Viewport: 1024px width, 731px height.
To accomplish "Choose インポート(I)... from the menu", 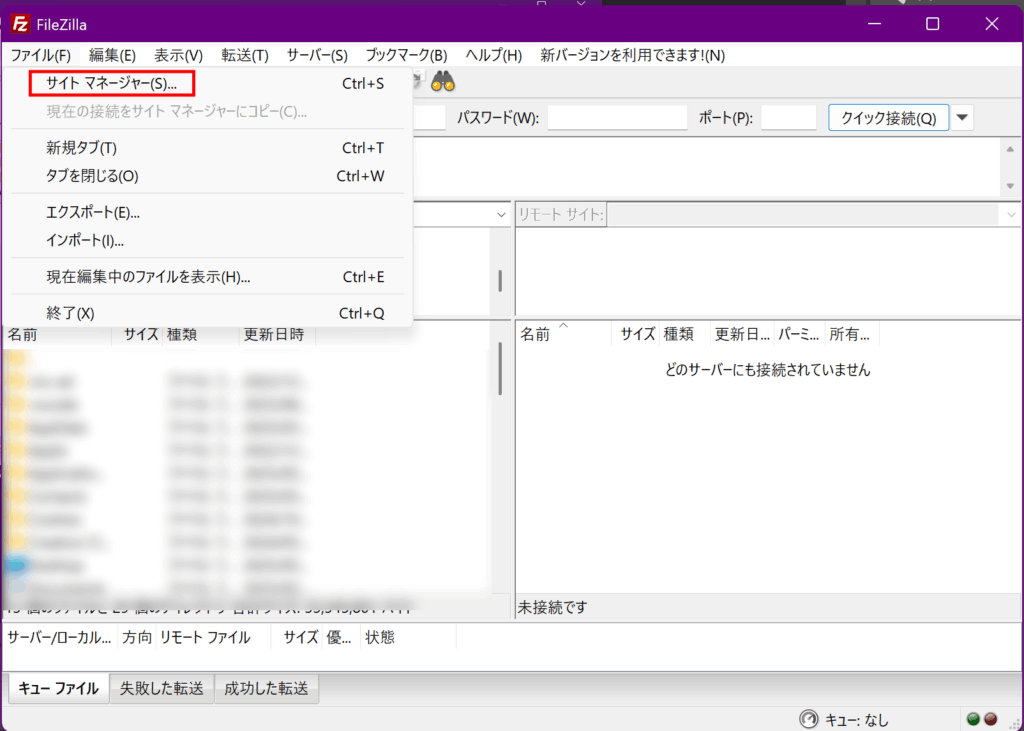I will click(x=206, y=241).
